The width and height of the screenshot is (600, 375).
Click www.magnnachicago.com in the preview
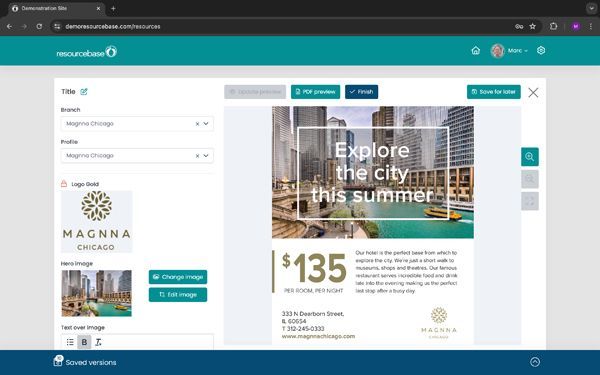click(x=318, y=336)
